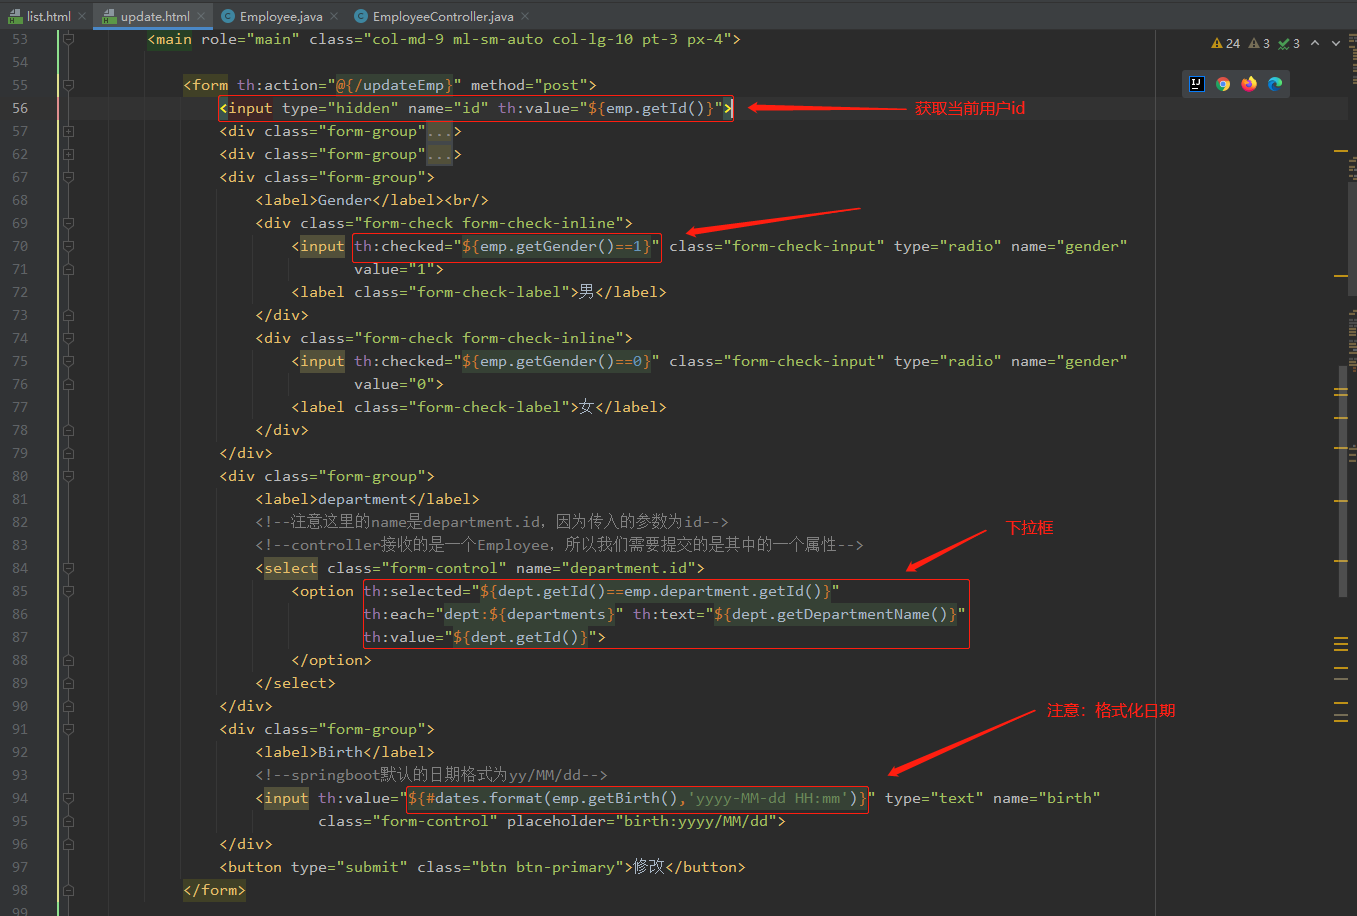Screen dimensions: 1357x916
Task: Collapse the form tag fold on line 55
Action: (x=68, y=85)
